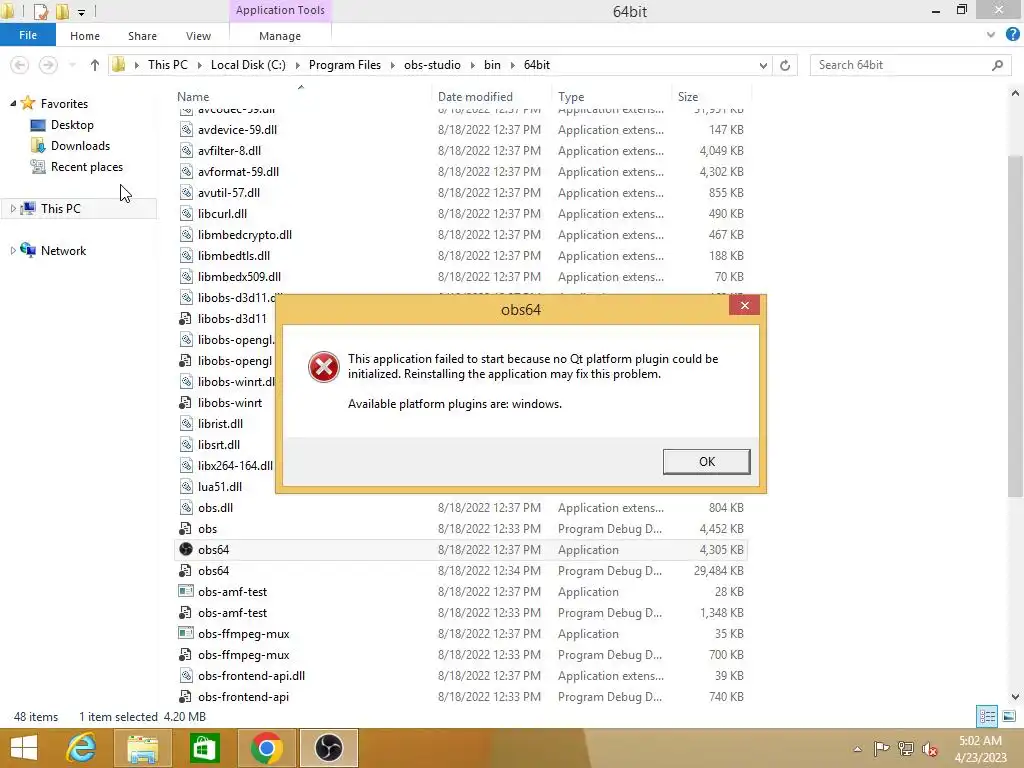Click This PC in the address breadcrumb
The image size is (1024, 768).
pos(168,65)
